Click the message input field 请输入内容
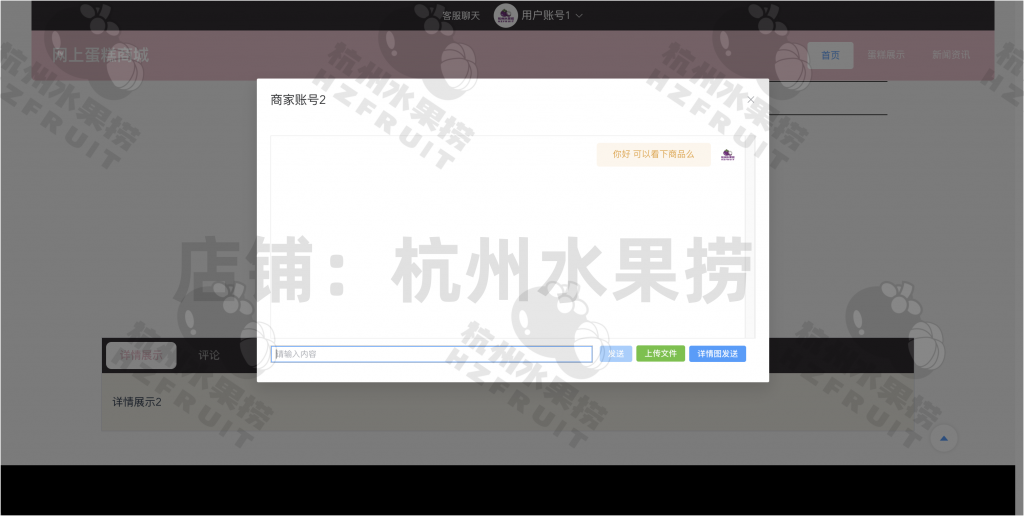1024x516 pixels. pyautogui.click(x=432, y=354)
